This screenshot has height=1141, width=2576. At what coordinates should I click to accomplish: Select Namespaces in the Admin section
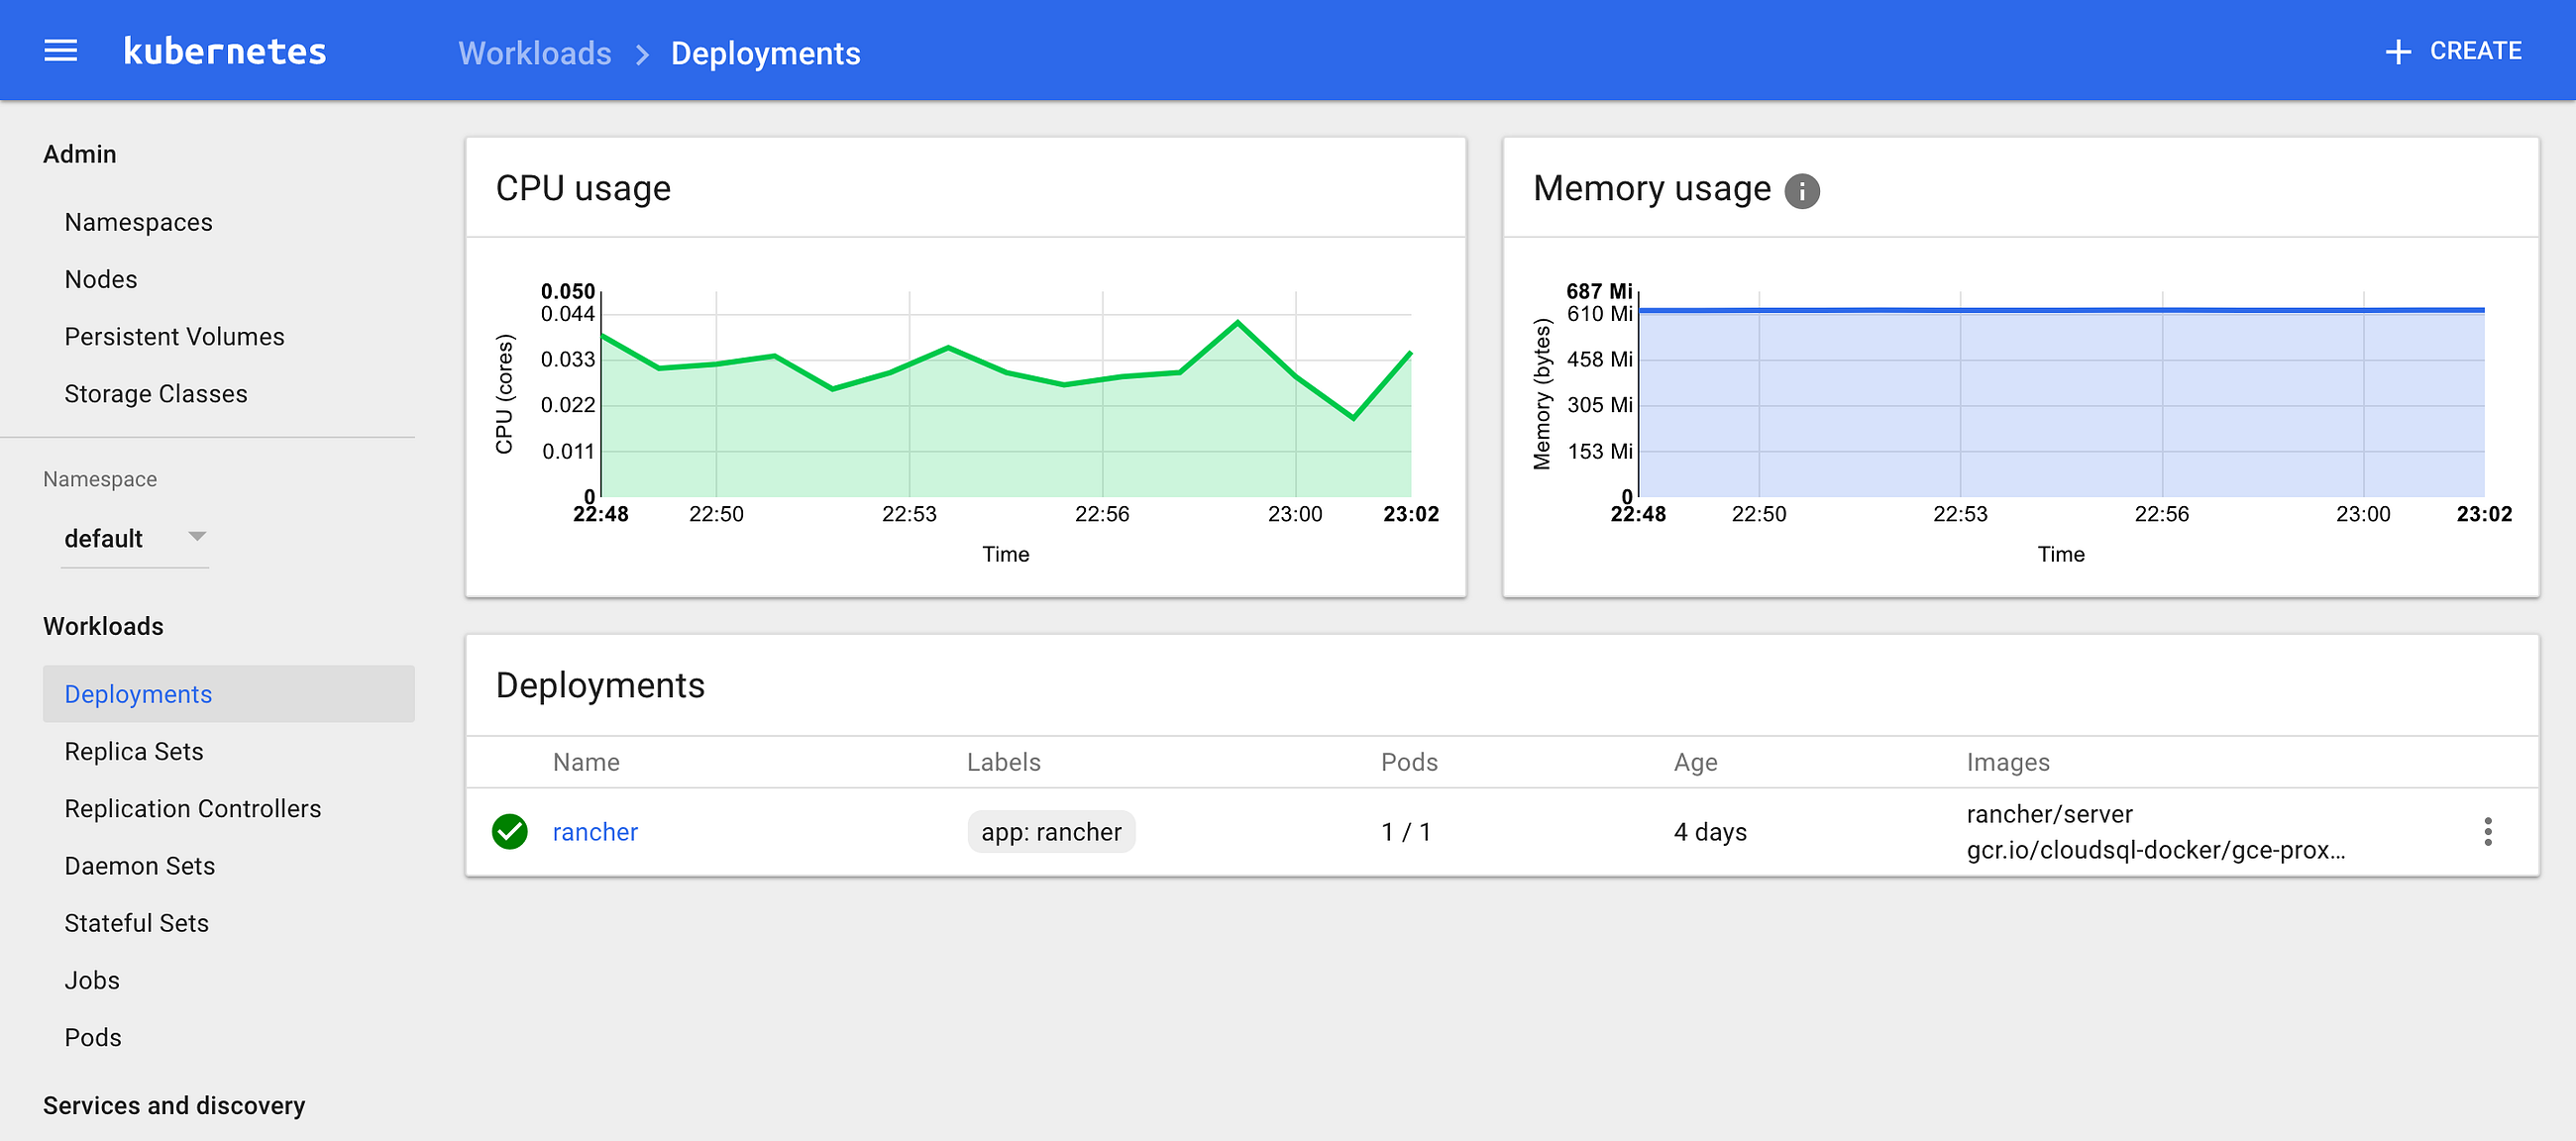[138, 222]
